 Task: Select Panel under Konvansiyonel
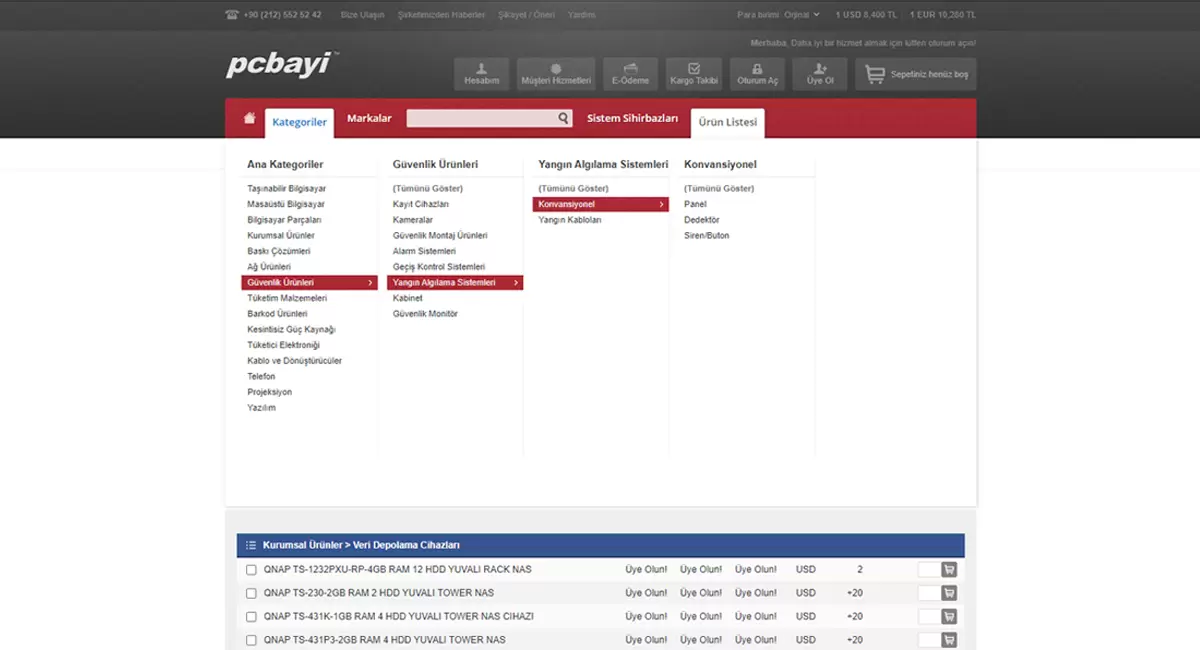pos(695,204)
